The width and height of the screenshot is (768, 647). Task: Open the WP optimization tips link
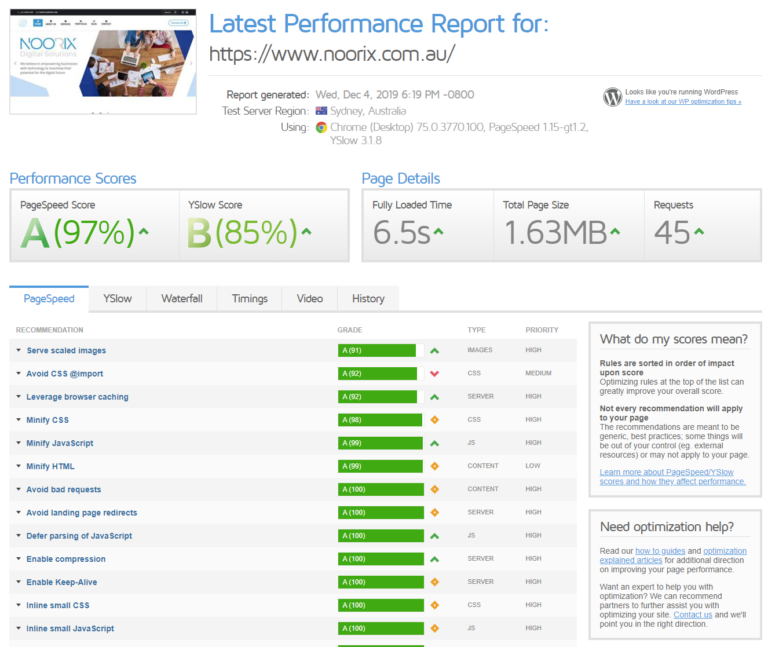[x=683, y=102]
